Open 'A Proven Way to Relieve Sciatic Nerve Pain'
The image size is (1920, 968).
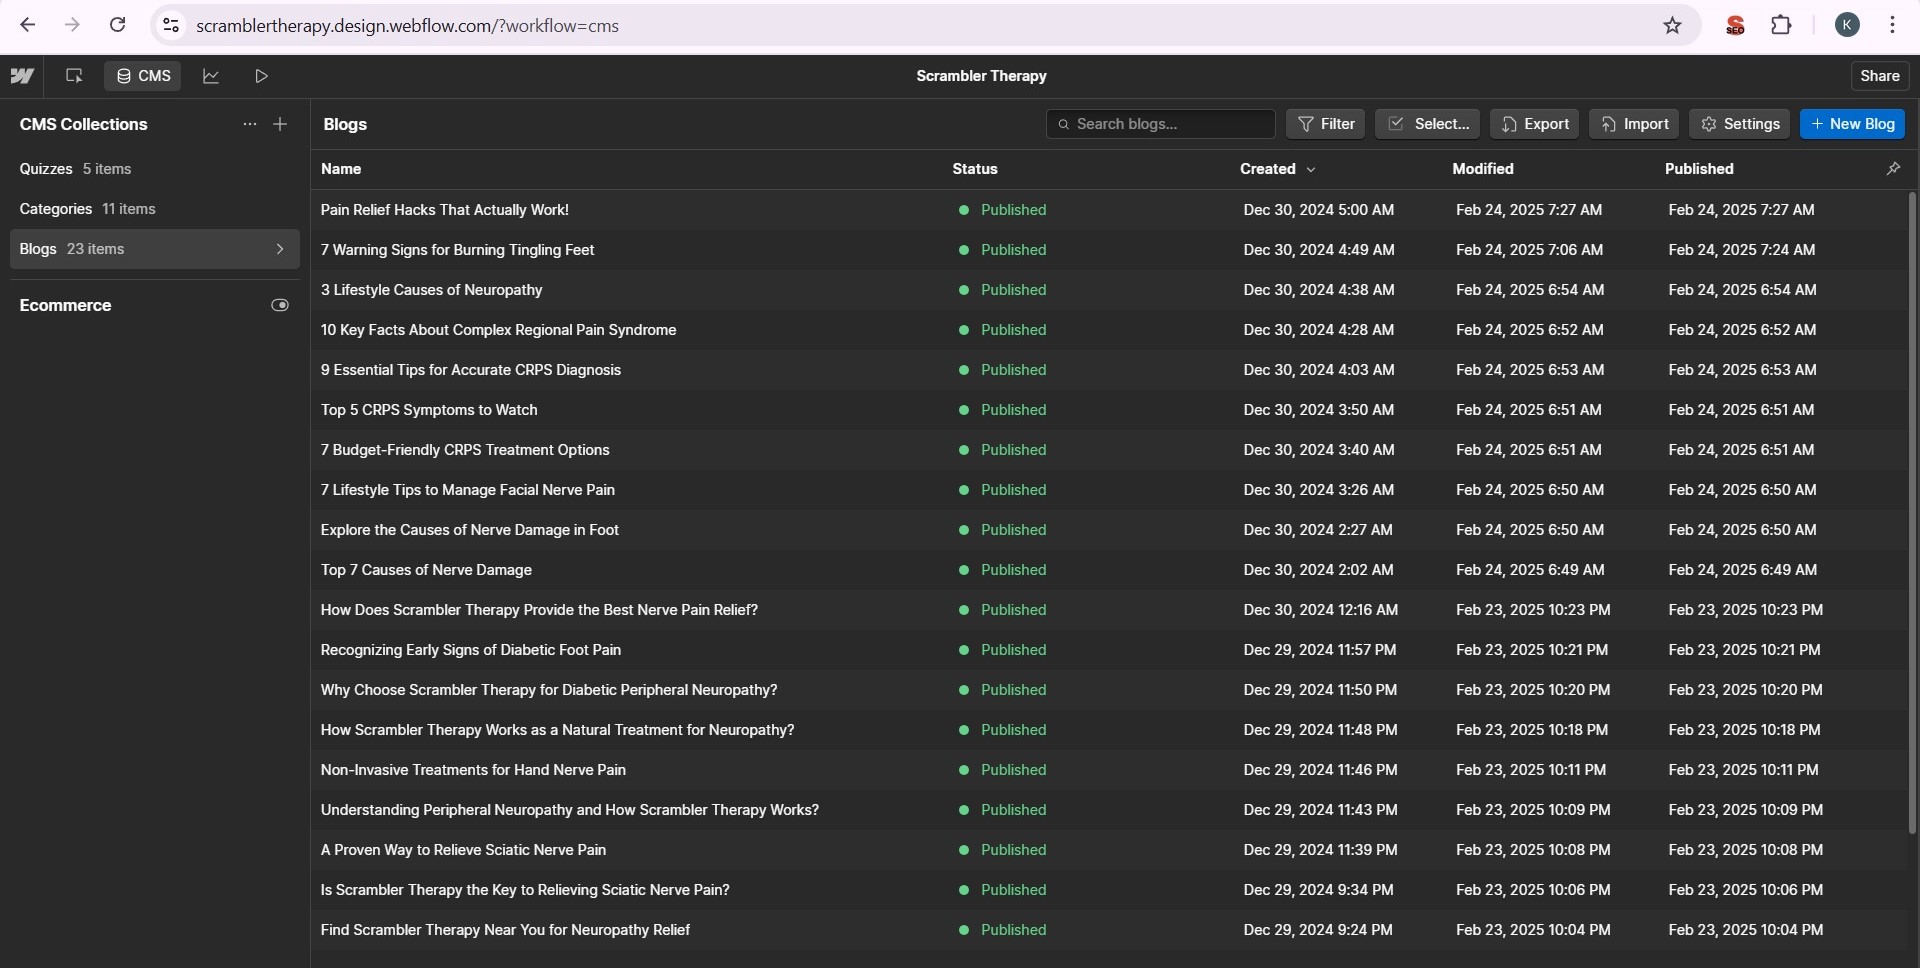click(x=463, y=850)
